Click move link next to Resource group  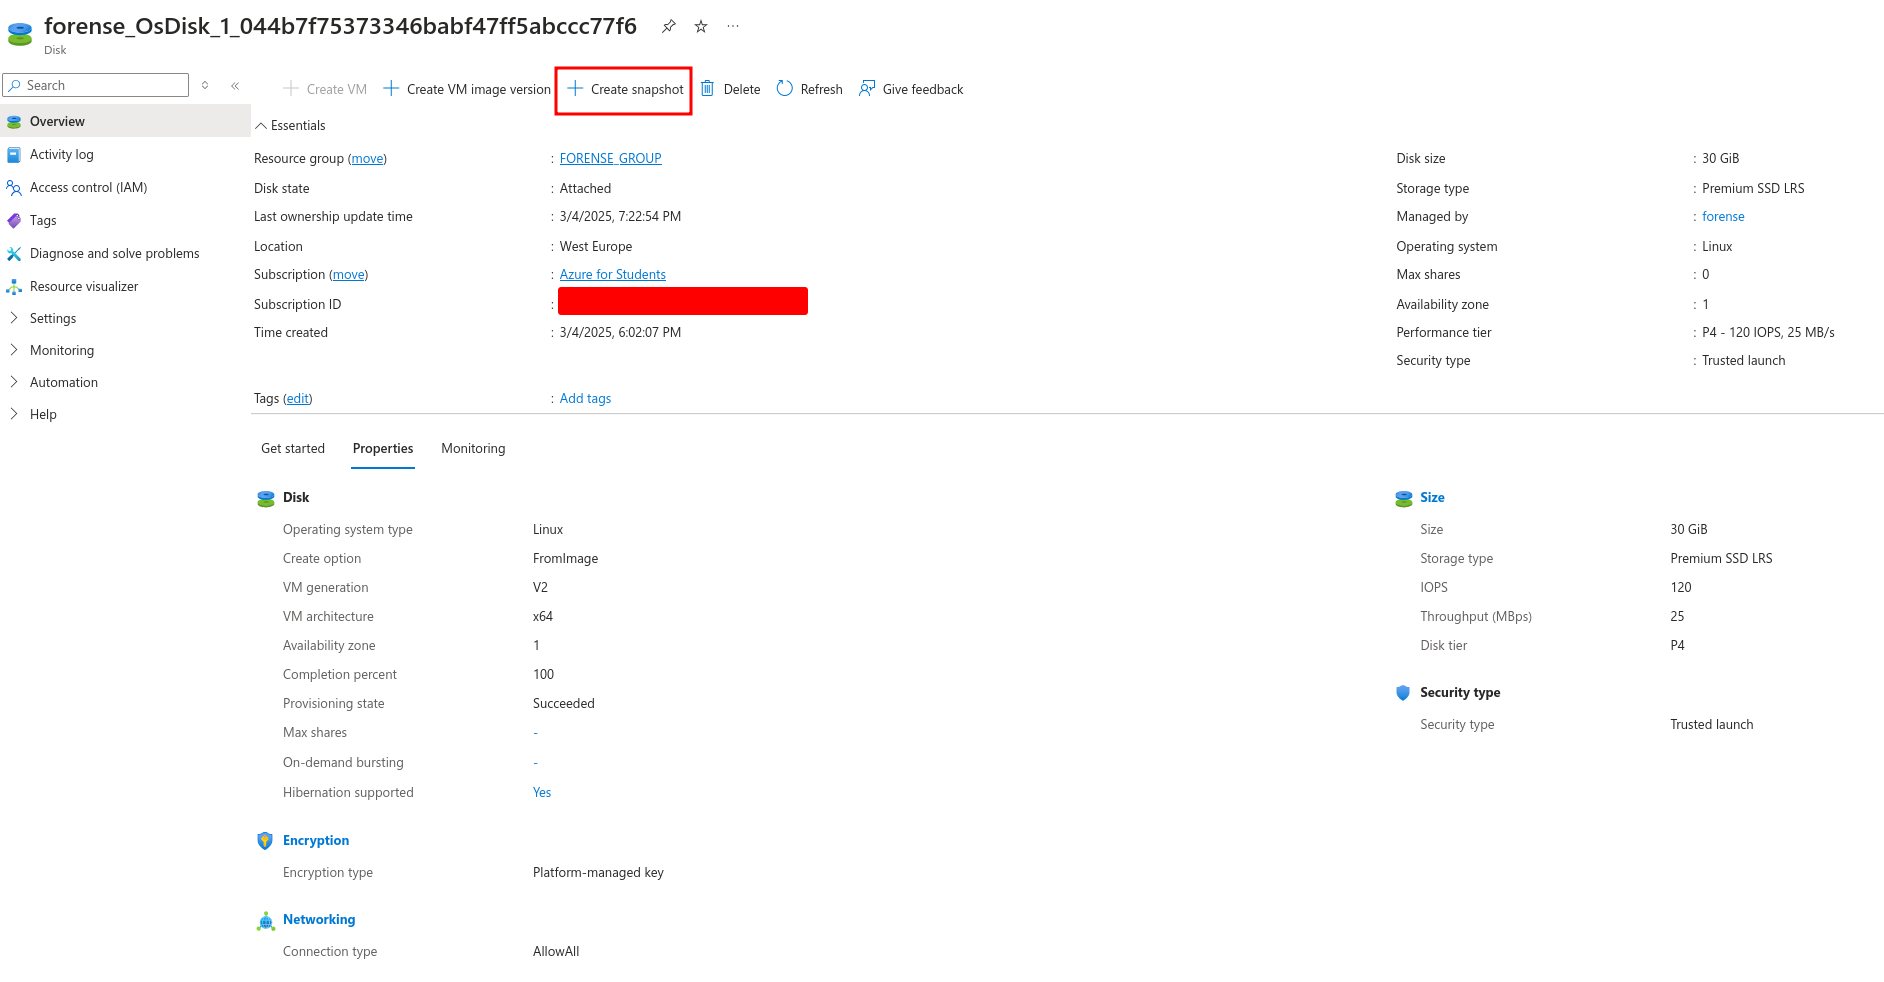pos(367,158)
